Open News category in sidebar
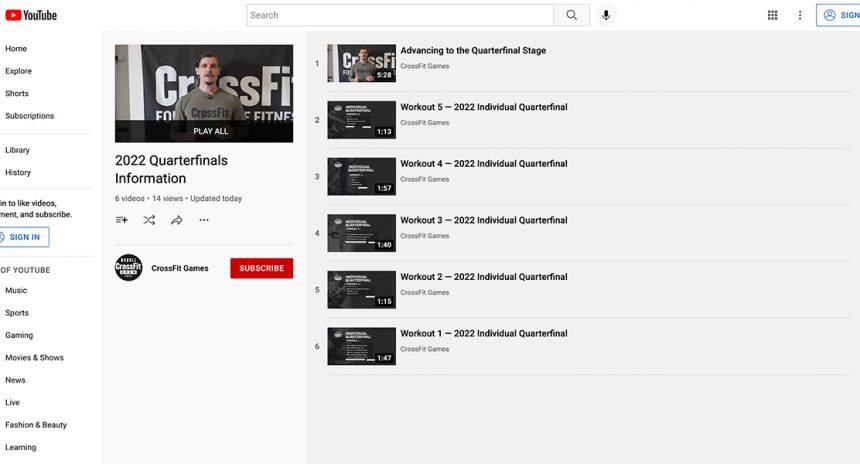 pyautogui.click(x=15, y=381)
